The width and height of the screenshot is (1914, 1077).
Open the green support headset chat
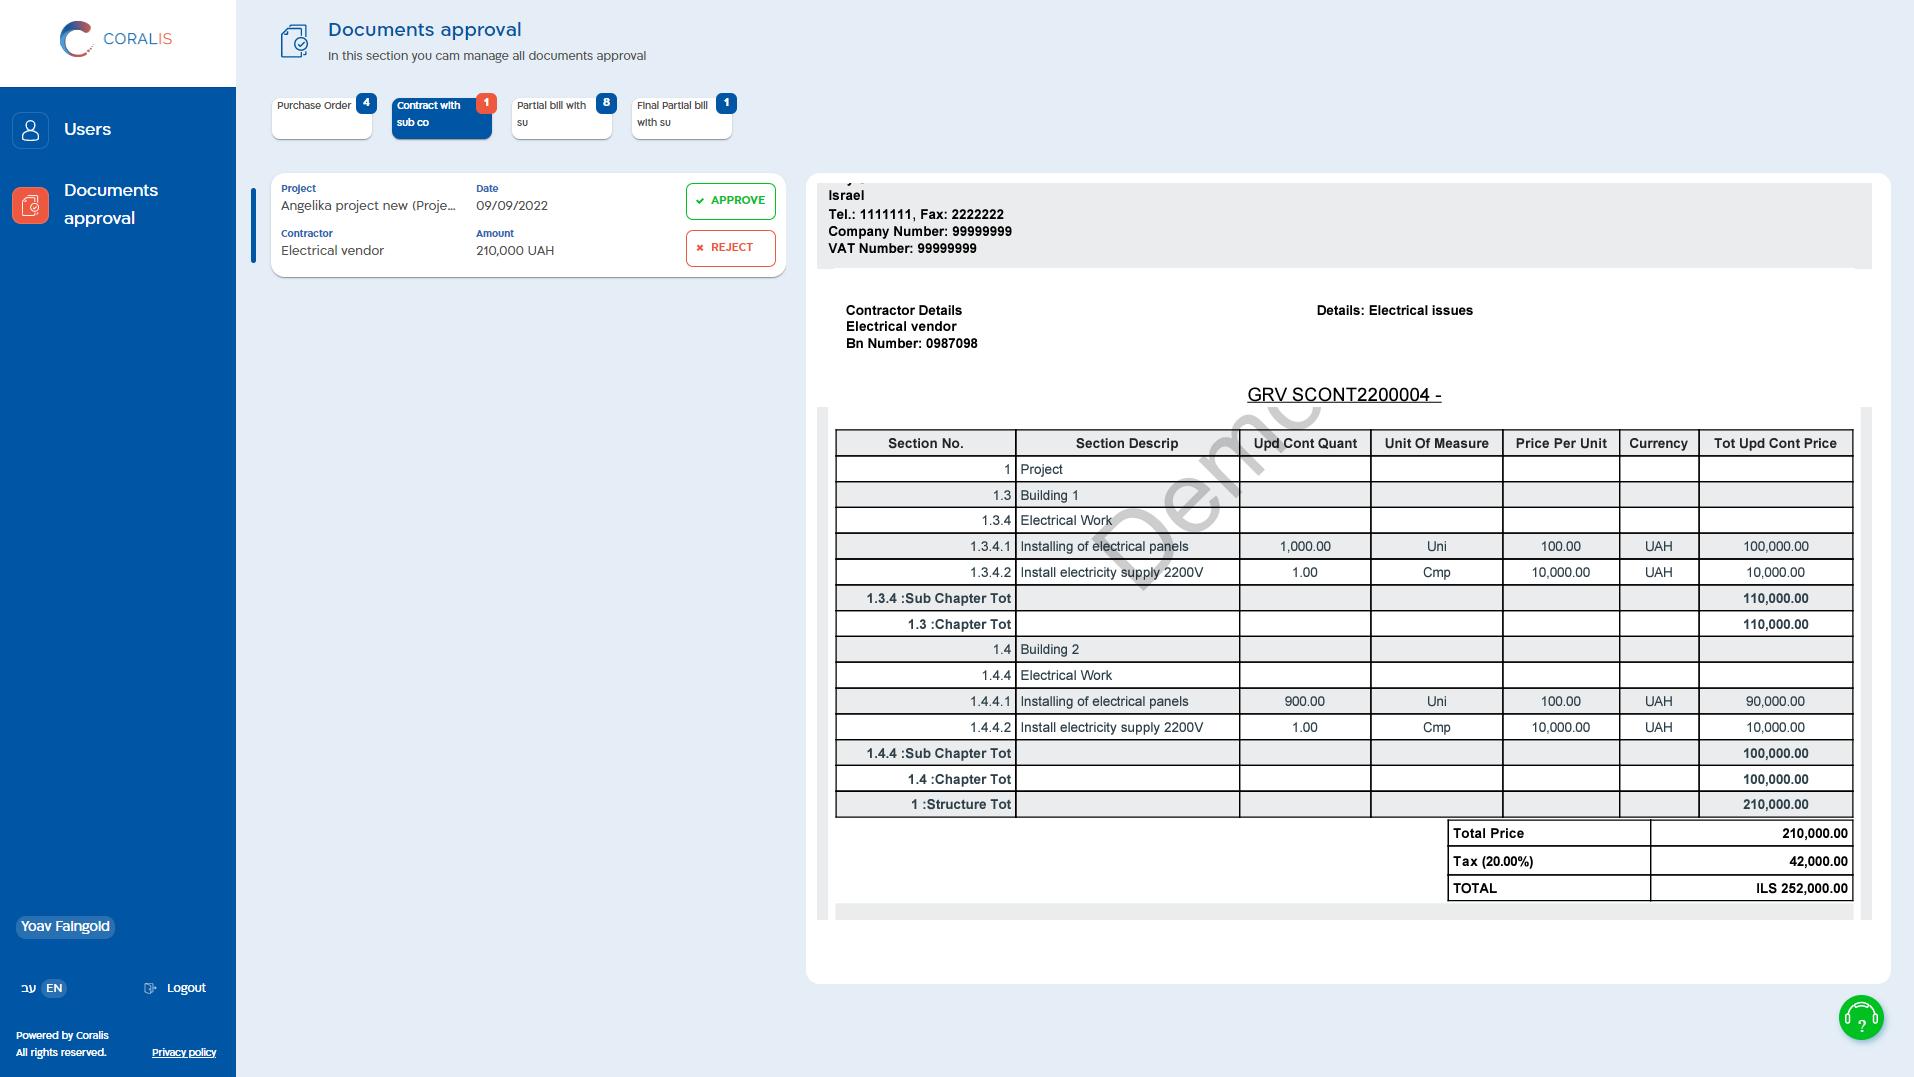[x=1861, y=1018]
